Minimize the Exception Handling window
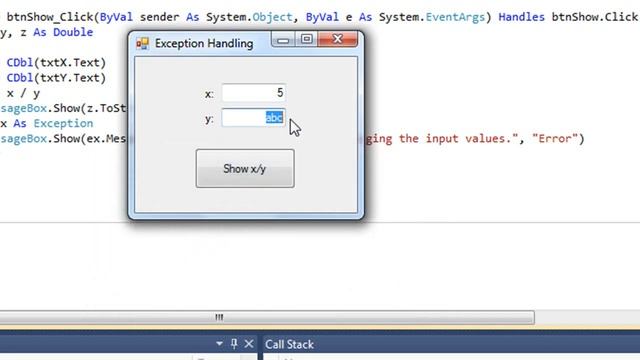640x360 pixels. [x=282, y=40]
